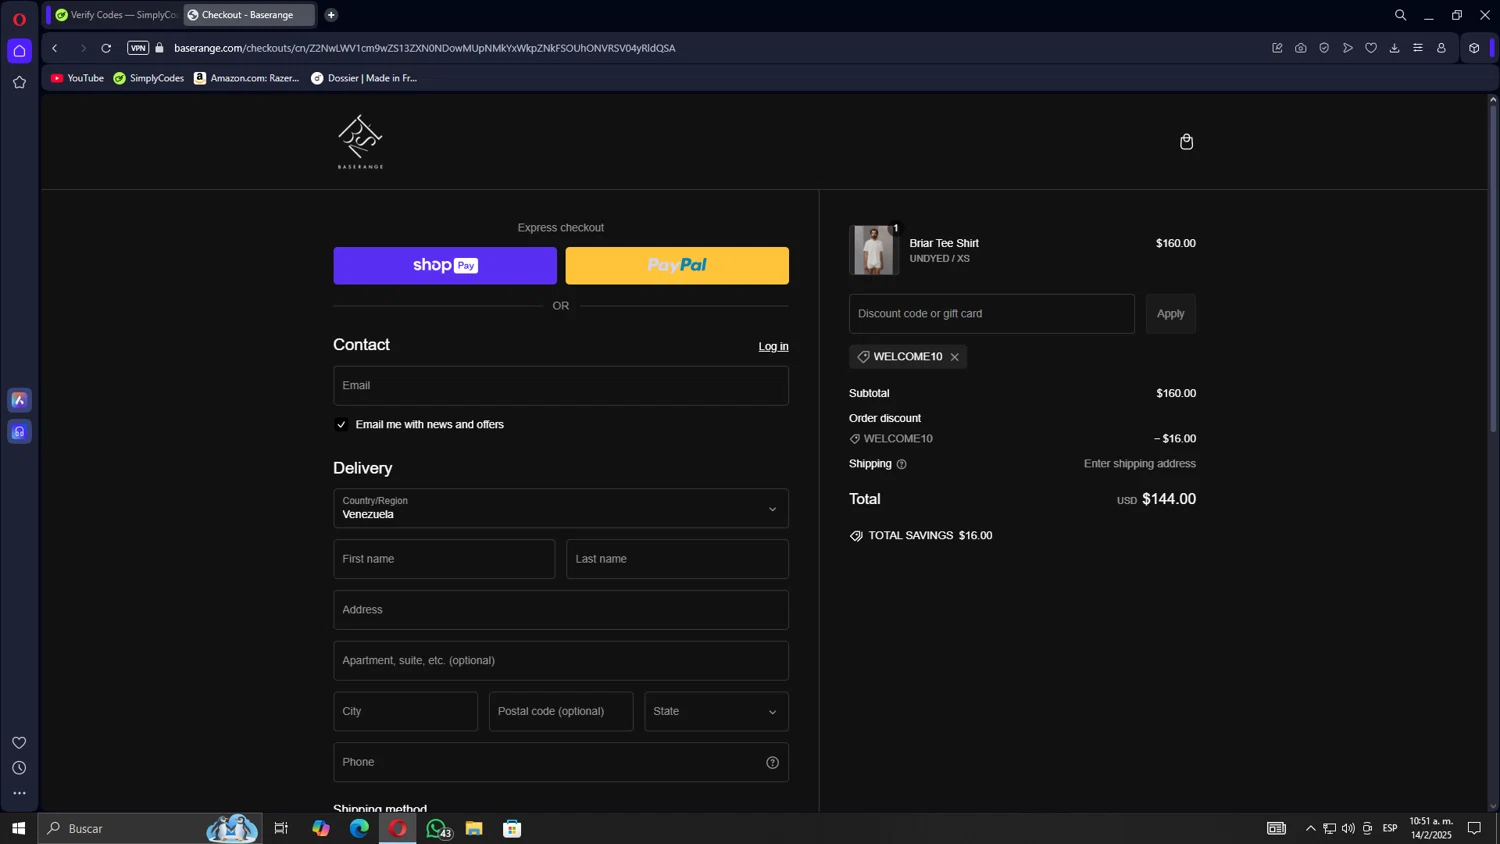Focus the Last name field
The height and width of the screenshot is (844, 1500).
pos(677,559)
